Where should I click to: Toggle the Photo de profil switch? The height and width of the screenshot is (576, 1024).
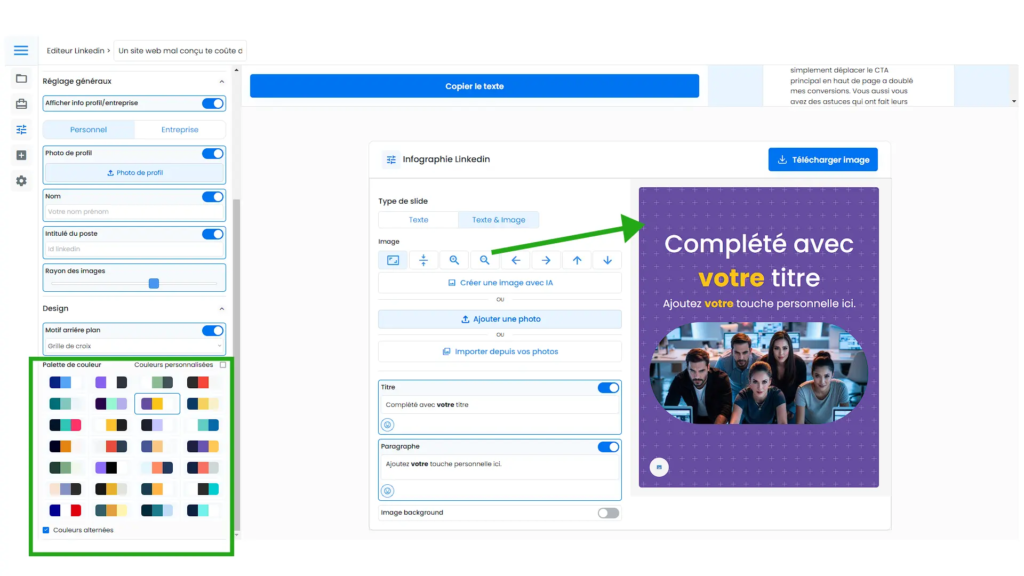point(212,153)
